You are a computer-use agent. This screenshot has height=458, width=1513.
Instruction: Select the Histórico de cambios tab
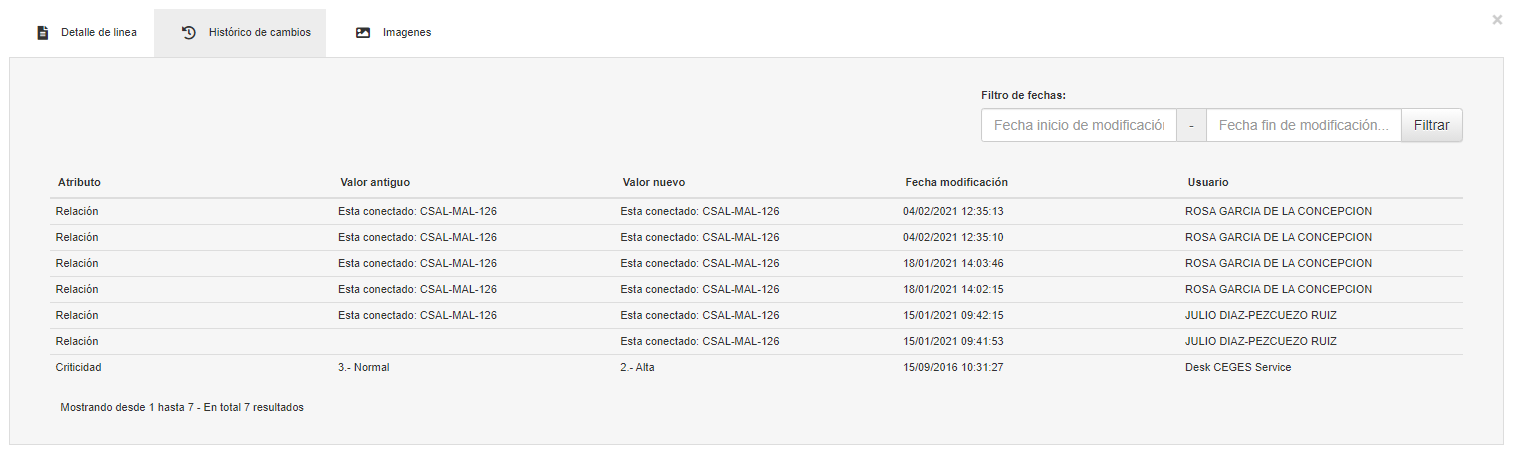tap(240, 33)
